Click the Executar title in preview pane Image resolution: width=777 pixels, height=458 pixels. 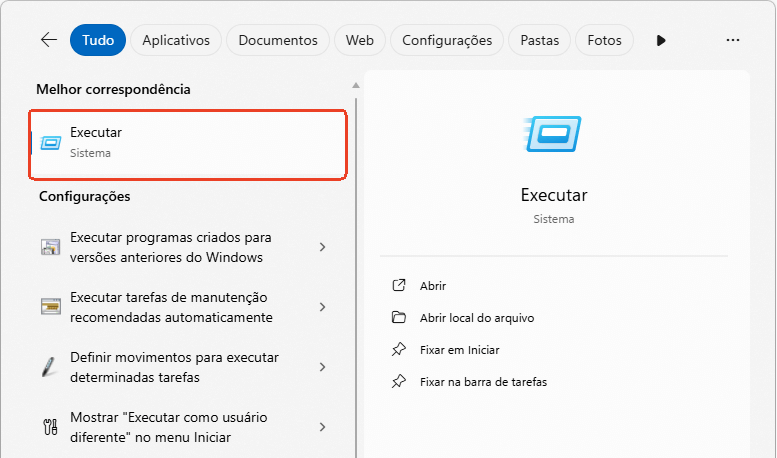click(x=554, y=195)
